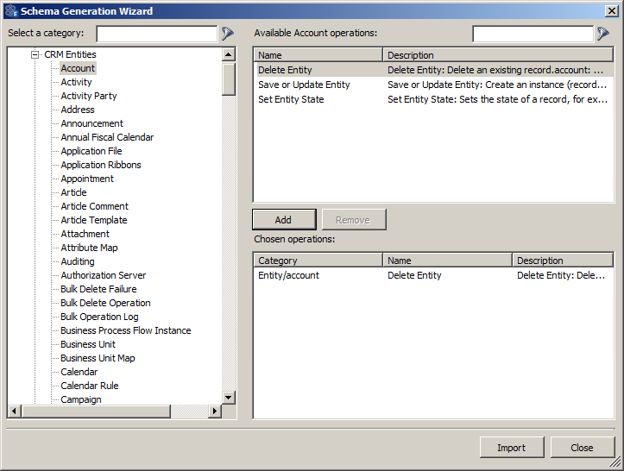Select the Campaign entity
The image size is (624, 471).
(x=80, y=400)
